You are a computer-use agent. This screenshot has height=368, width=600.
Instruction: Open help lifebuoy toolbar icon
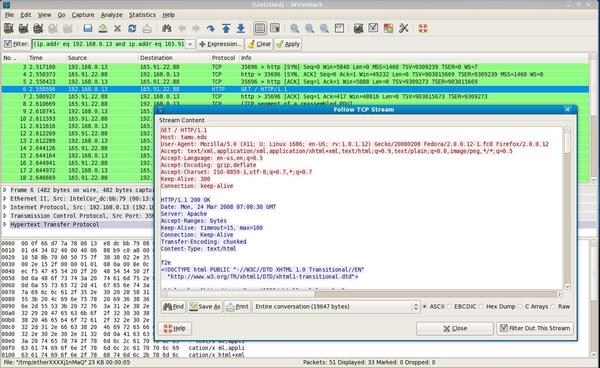423,28
